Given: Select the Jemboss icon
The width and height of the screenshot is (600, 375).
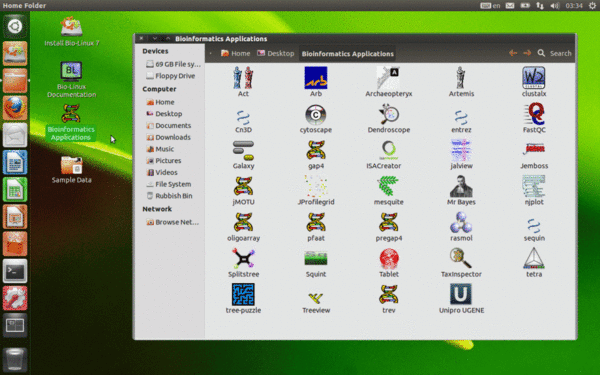Looking at the screenshot, I should coord(534,148).
